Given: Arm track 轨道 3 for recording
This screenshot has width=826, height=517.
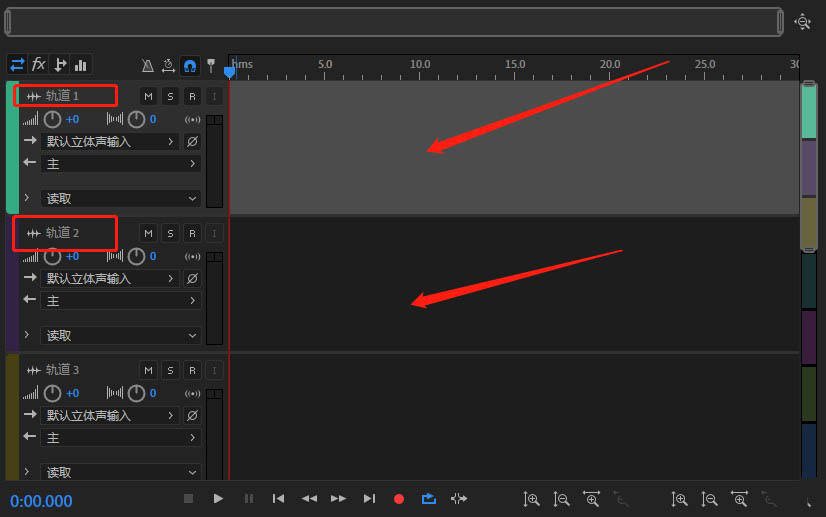Looking at the screenshot, I should click(192, 370).
